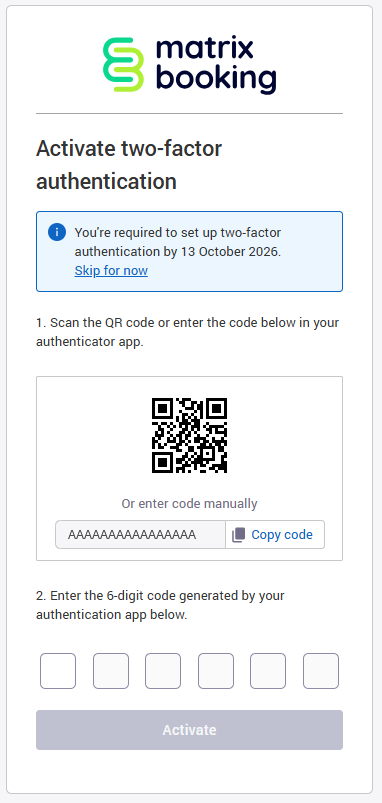Focus the first digit box
This screenshot has height=803, width=382.
58,671
